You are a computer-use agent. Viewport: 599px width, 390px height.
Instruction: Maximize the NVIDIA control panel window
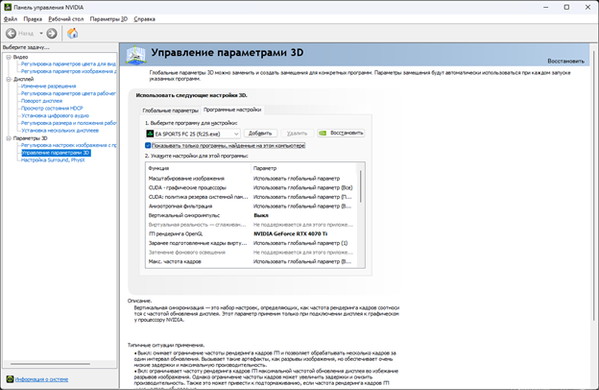point(567,7)
